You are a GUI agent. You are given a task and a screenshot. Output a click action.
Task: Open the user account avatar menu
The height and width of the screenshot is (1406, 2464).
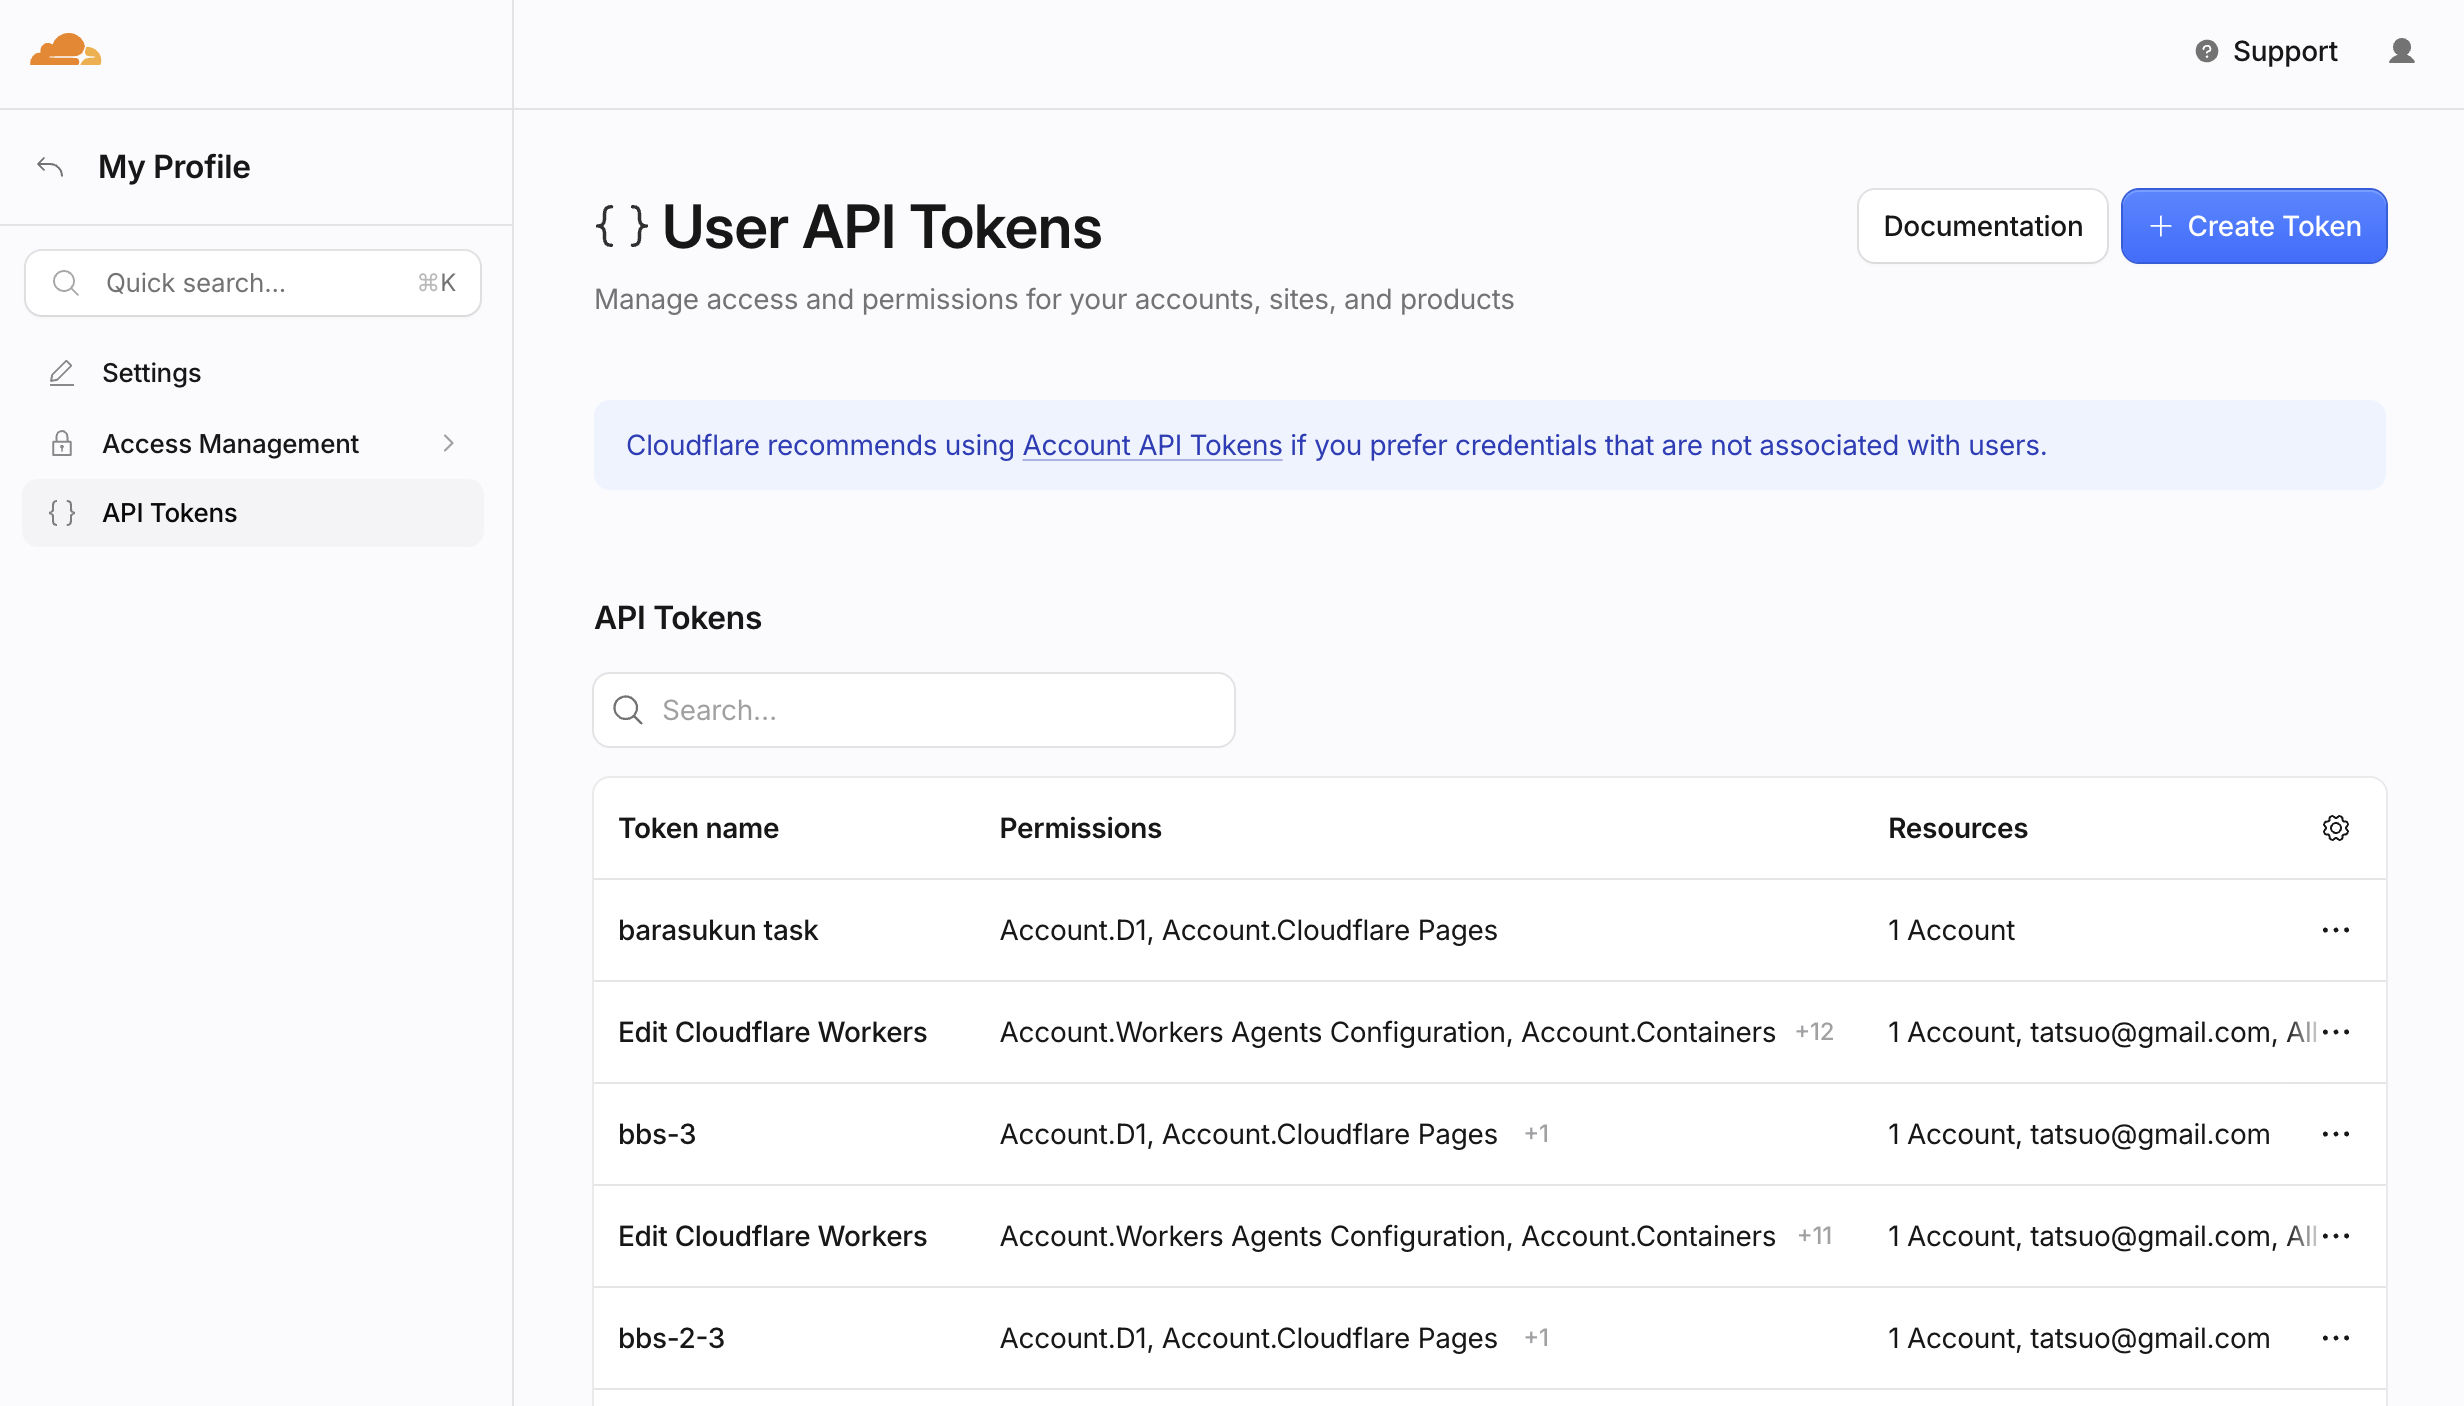(x=2402, y=51)
